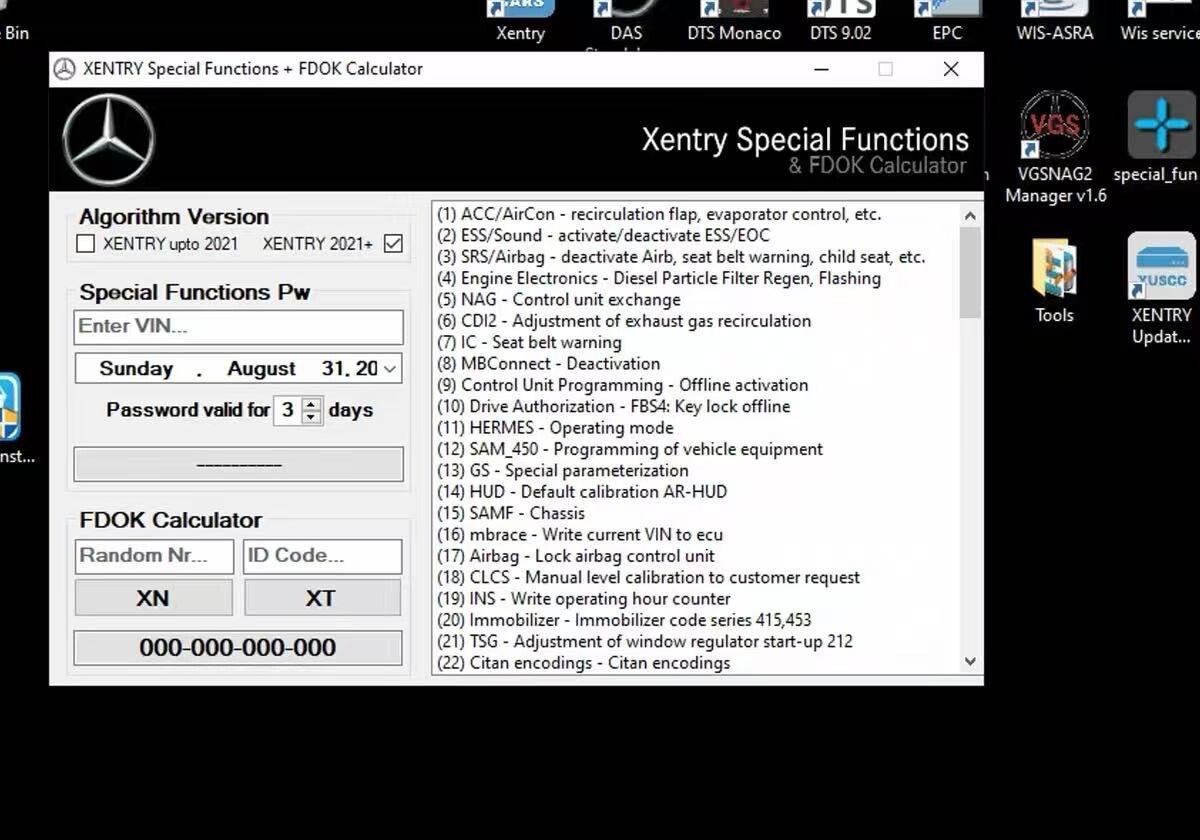The image size is (1200, 840).
Task: Select (17) Airbag Lock control unit
Action: (576, 556)
